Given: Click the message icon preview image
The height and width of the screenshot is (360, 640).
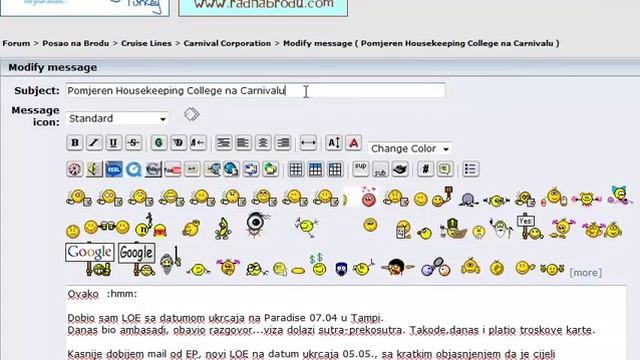Looking at the screenshot, I should coord(191,114).
